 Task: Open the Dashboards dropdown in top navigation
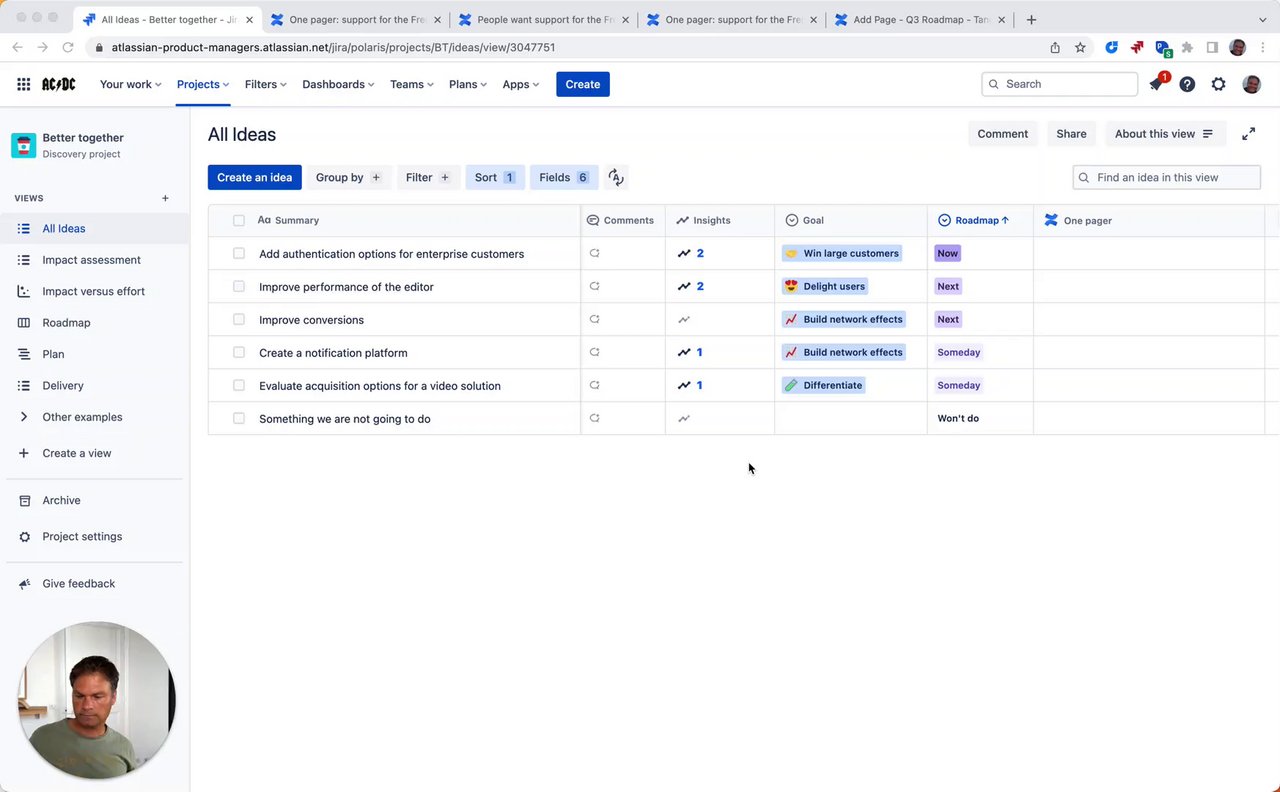pos(338,85)
